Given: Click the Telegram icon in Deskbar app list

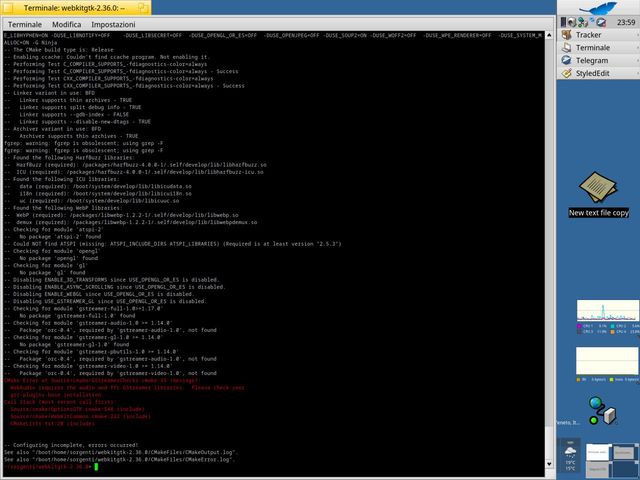Looking at the screenshot, I should coord(567,60).
